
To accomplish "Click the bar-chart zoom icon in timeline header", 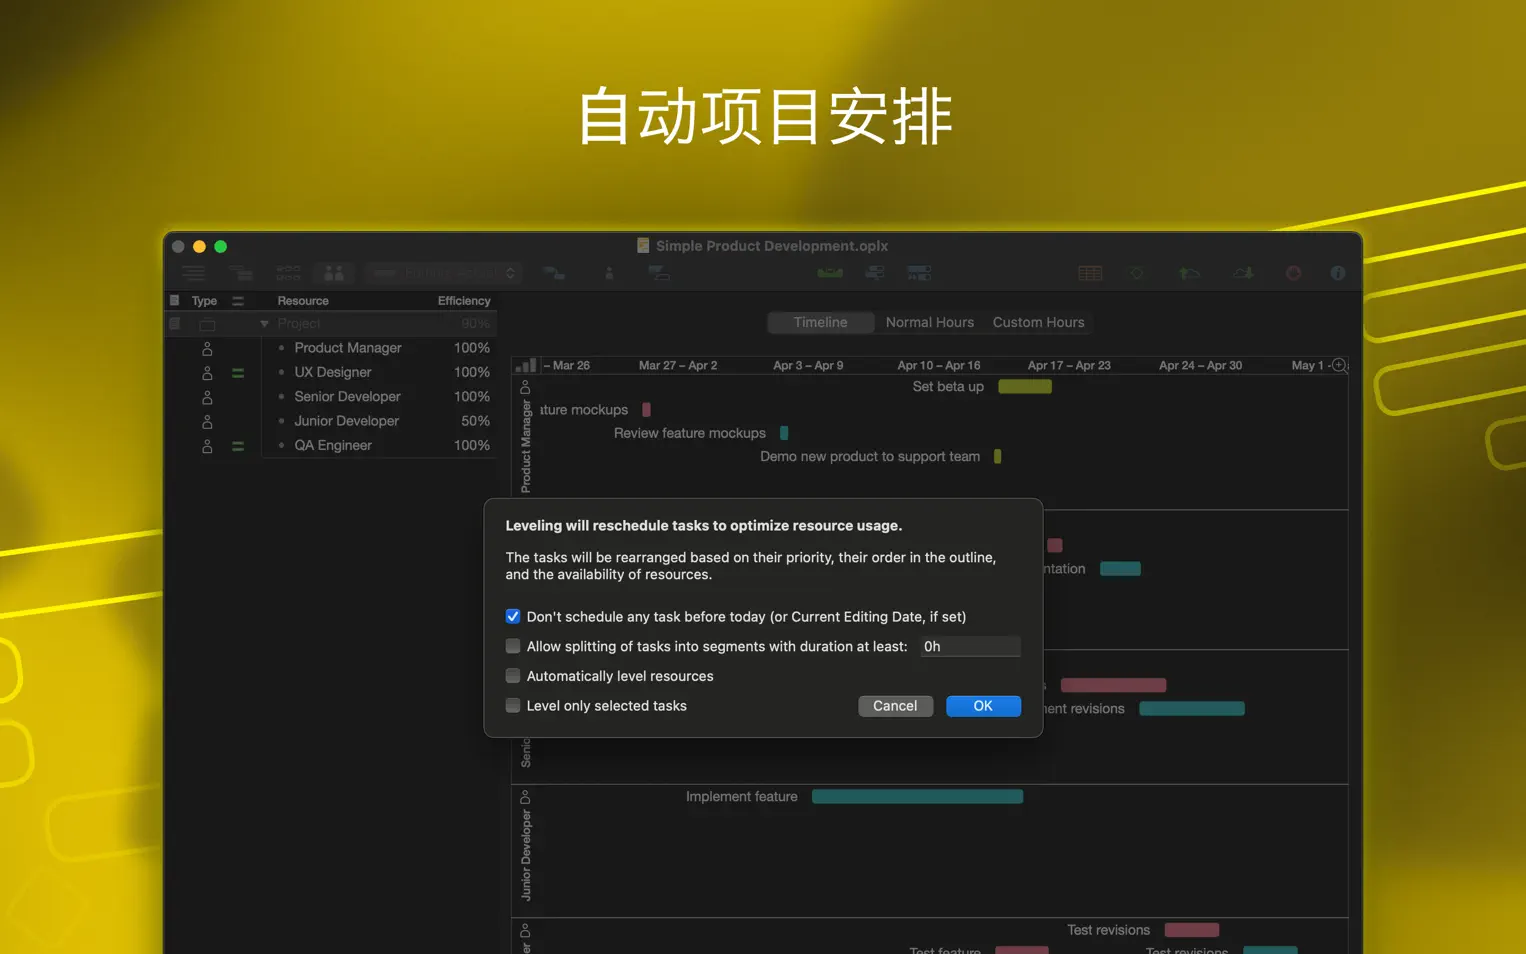I will [x=526, y=365].
